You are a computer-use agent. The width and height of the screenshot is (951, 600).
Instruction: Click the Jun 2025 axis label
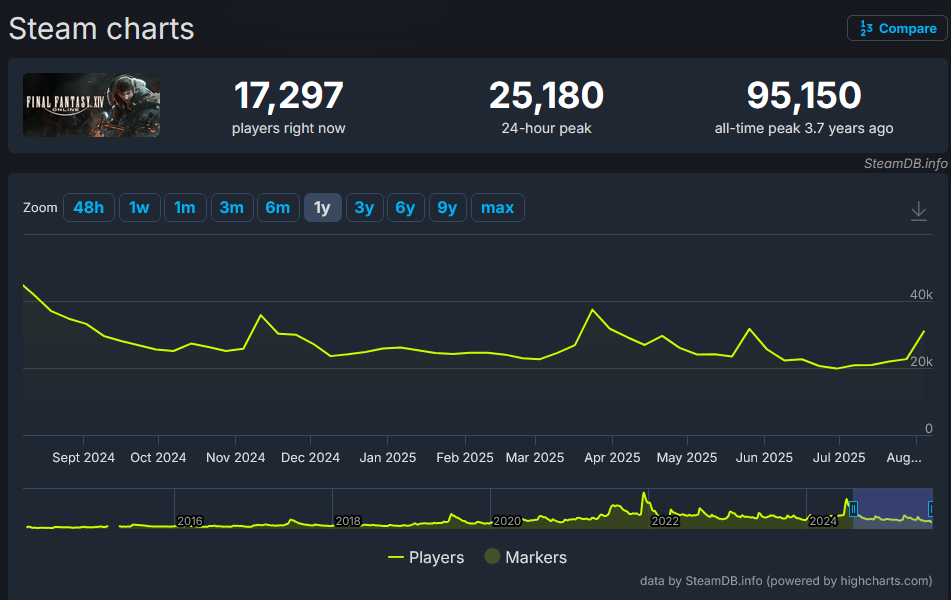(764, 457)
